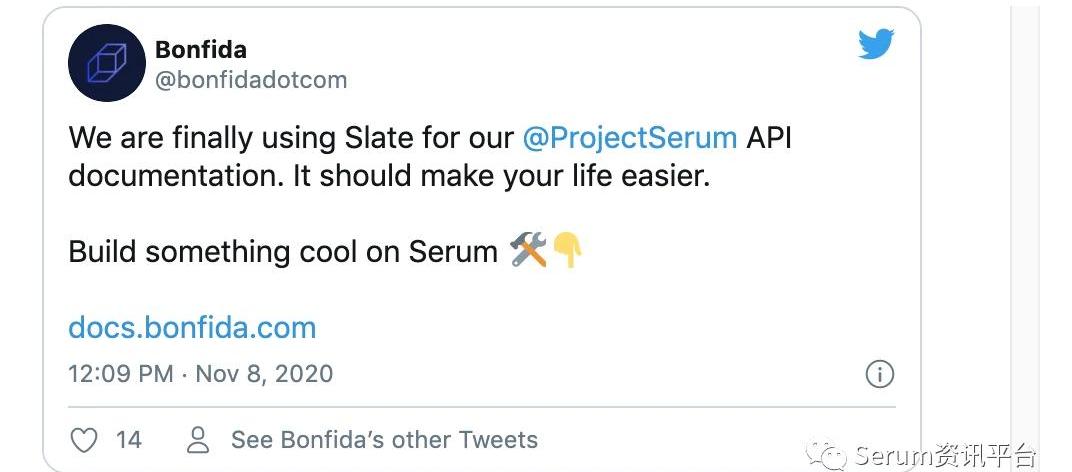Open the @ProjectSerum mention

coord(630,139)
